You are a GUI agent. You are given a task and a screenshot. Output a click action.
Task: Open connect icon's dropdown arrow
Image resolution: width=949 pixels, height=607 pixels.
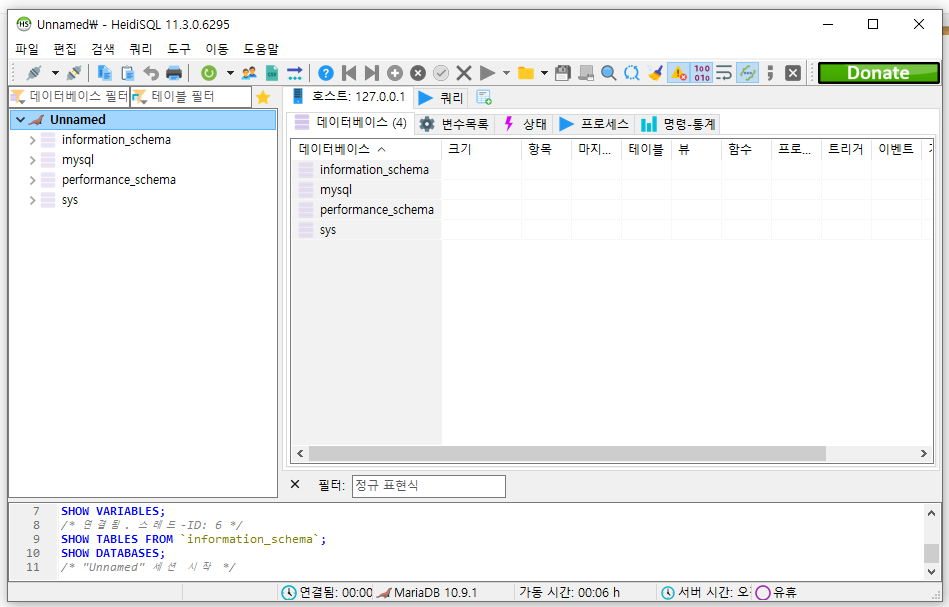click(55, 73)
